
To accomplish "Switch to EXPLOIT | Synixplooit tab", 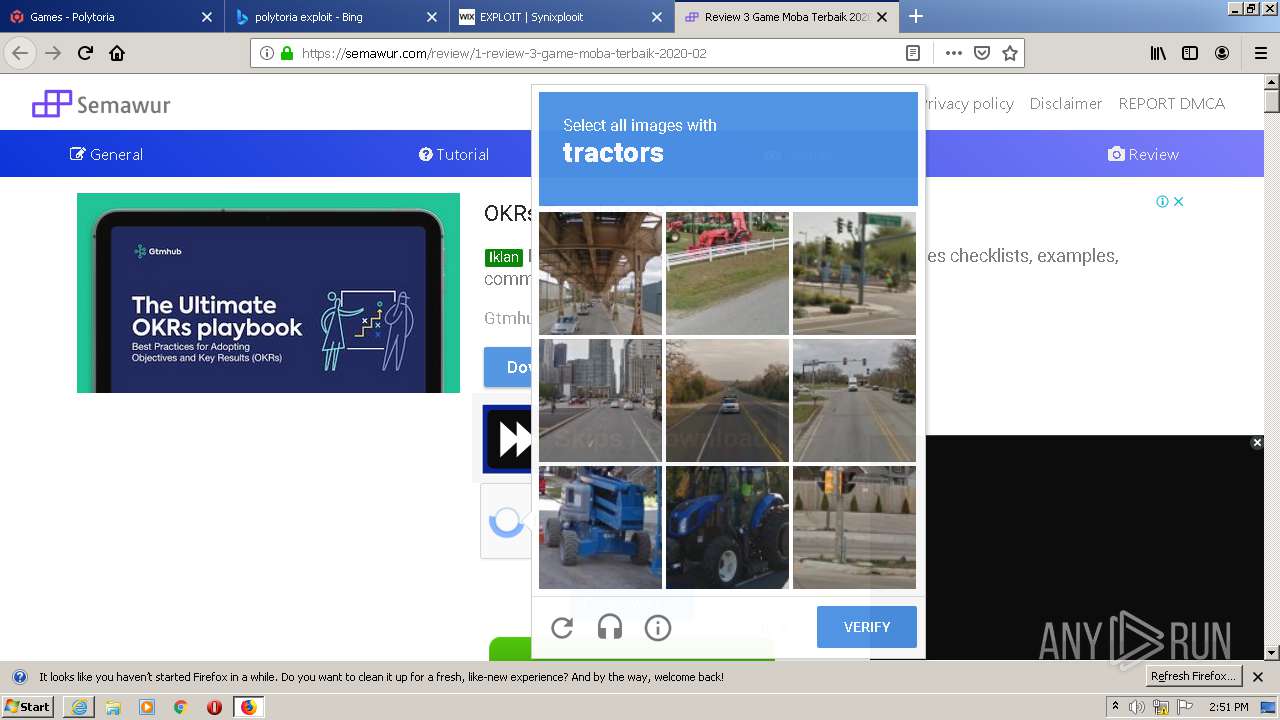I will 561,17.
